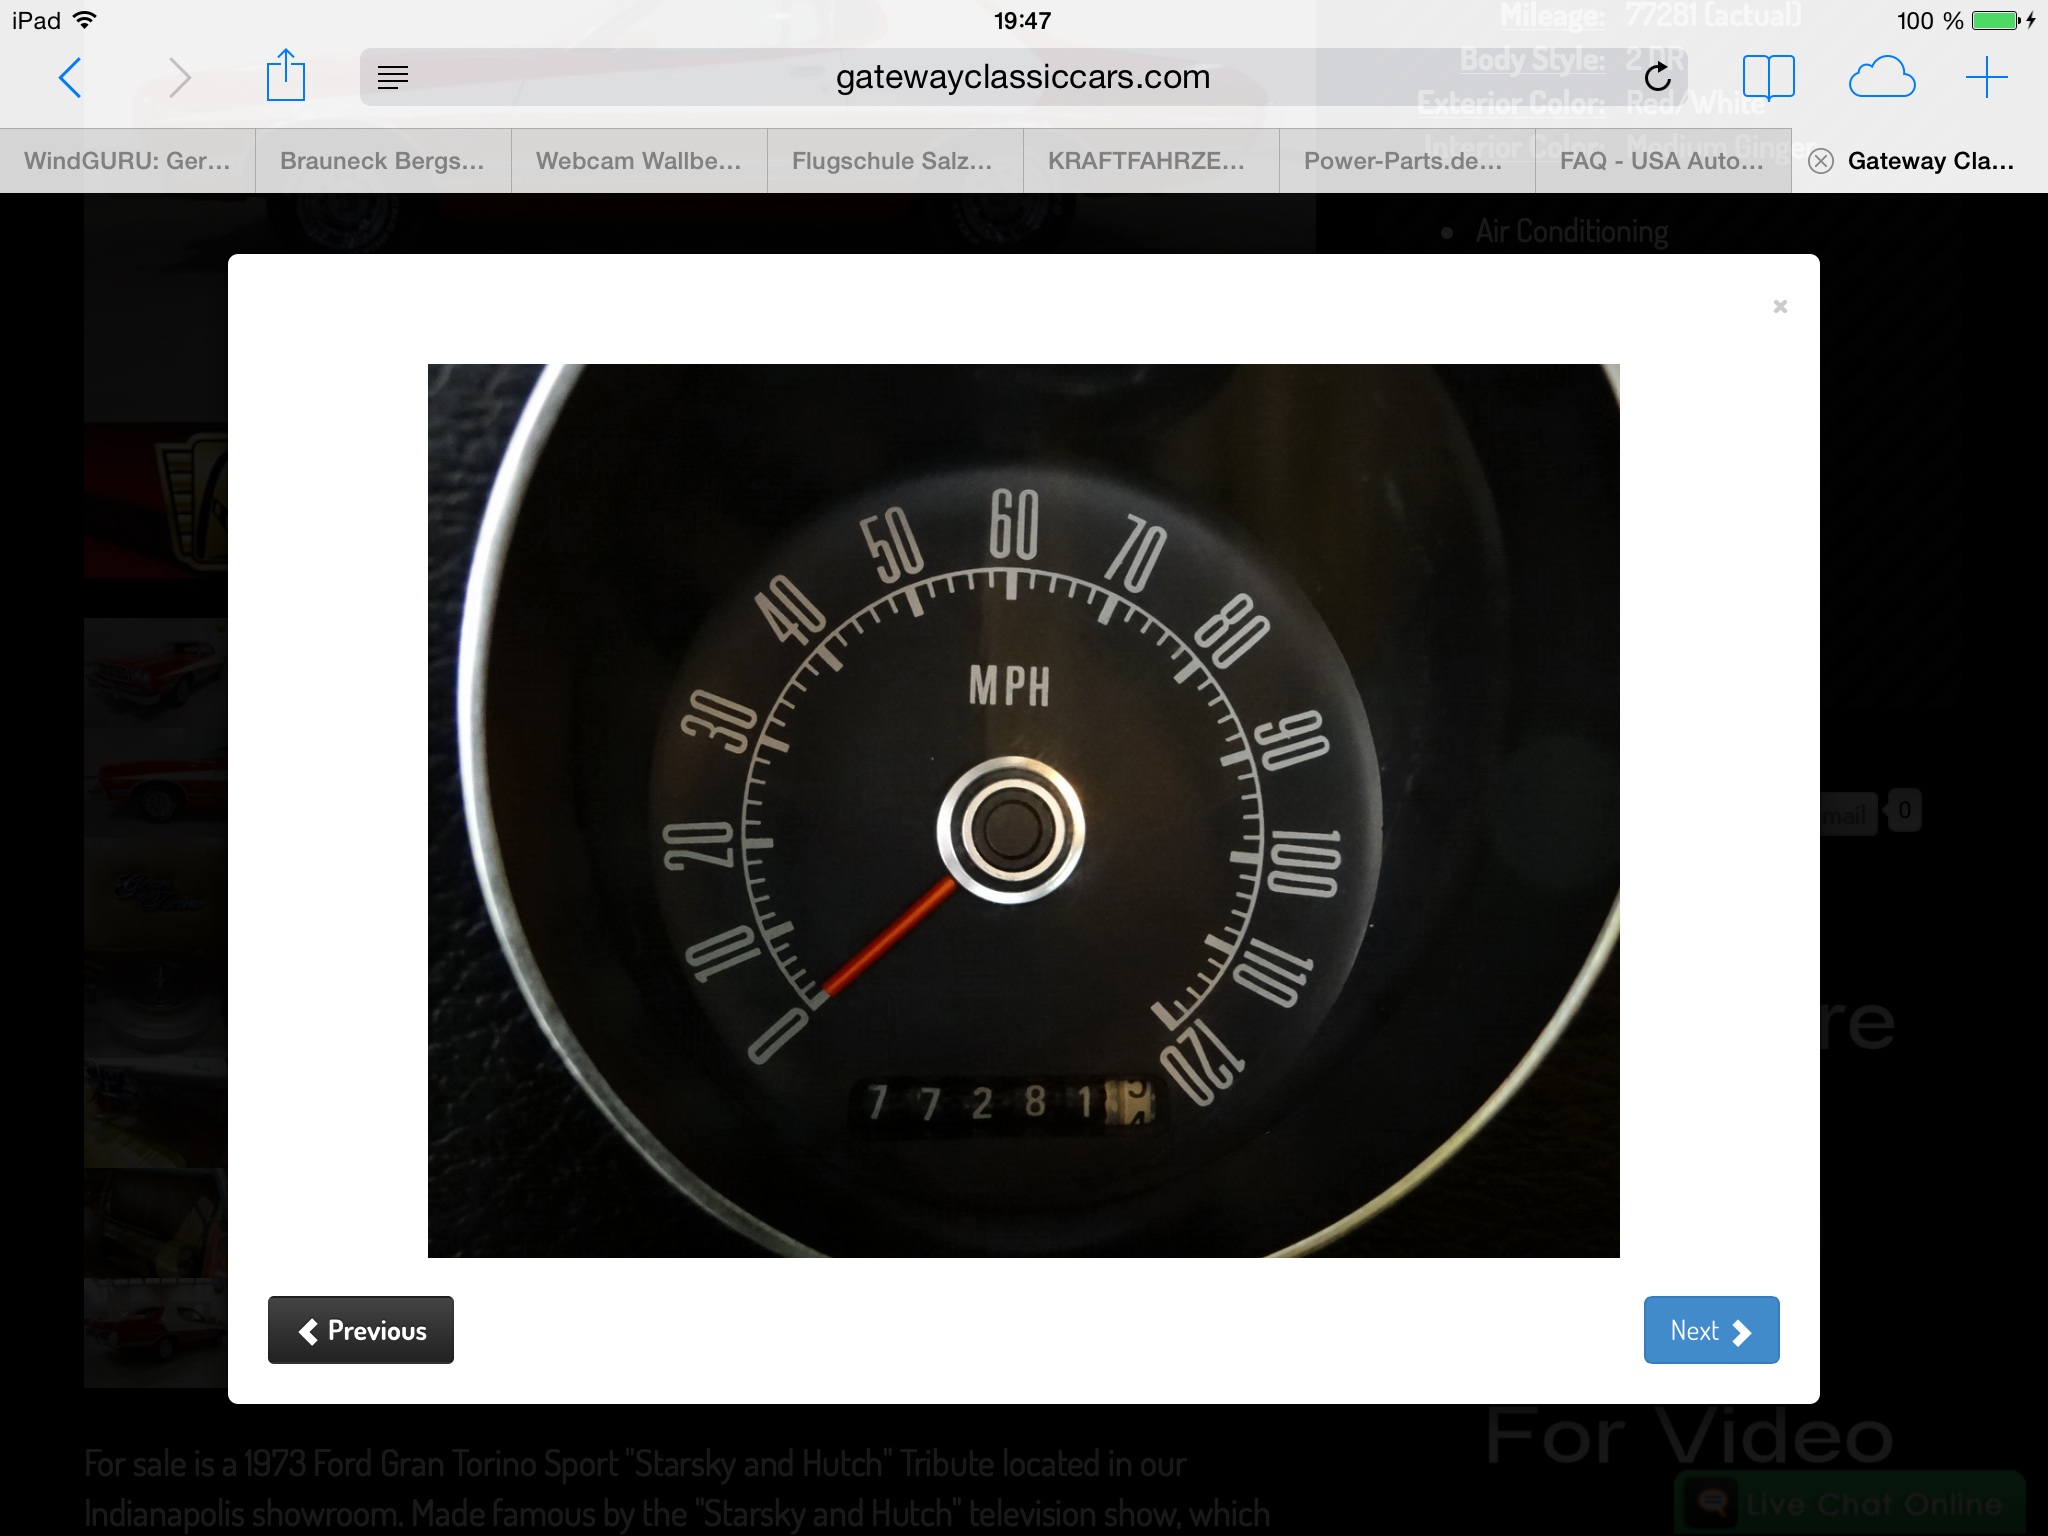
Task: Switch to Power-Parts.de tab
Action: (1403, 161)
